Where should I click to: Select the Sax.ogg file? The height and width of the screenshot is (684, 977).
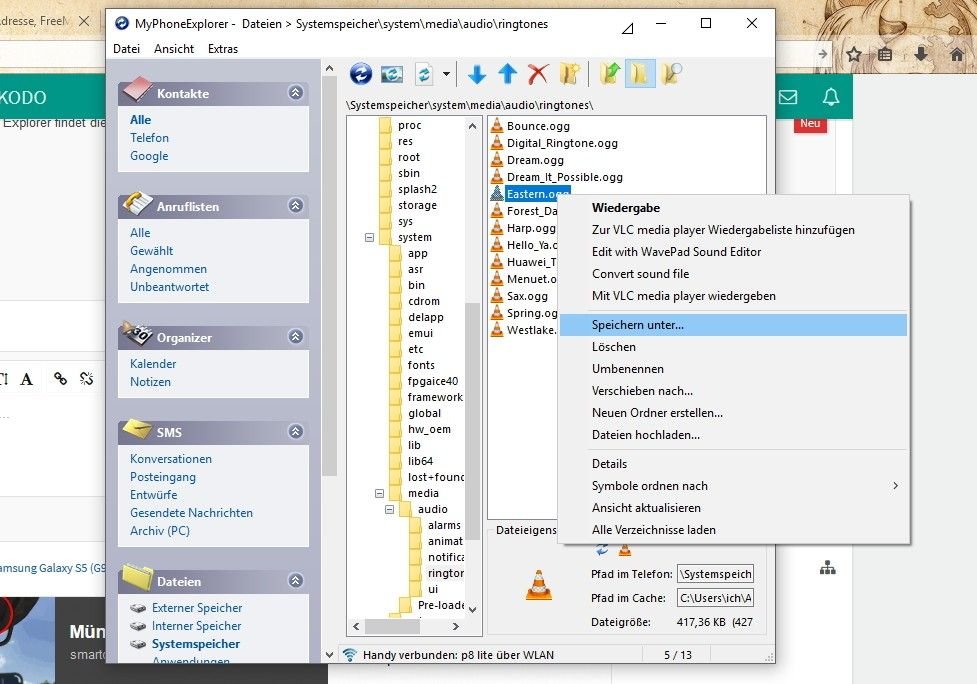[527, 297]
